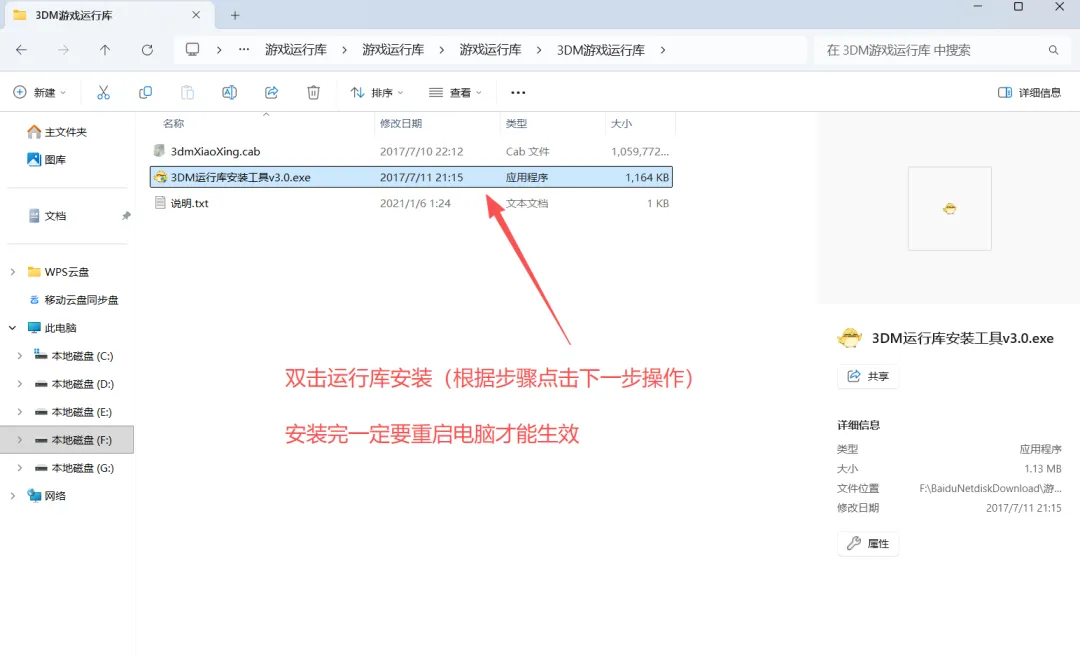Click the search magnifier icon
The height and width of the screenshot is (658, 1080).
click(x=1053, y=50)
